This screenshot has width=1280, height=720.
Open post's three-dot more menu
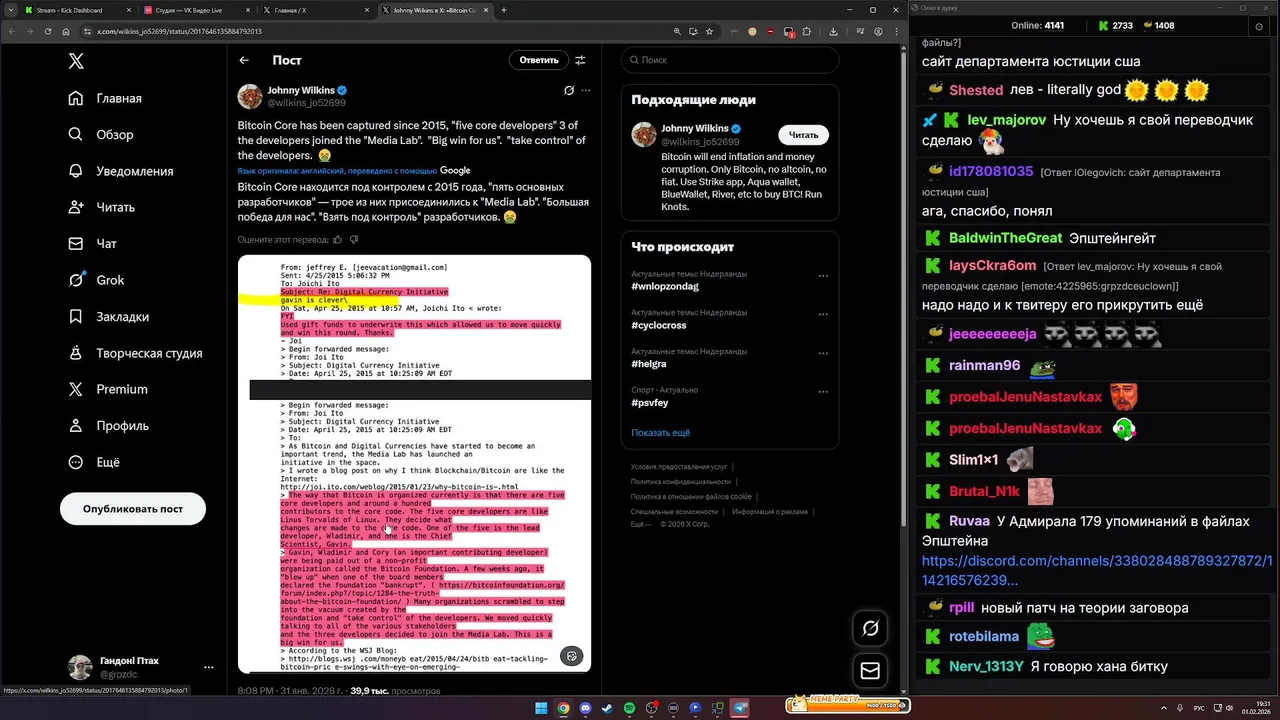click(x=586, y=90)
